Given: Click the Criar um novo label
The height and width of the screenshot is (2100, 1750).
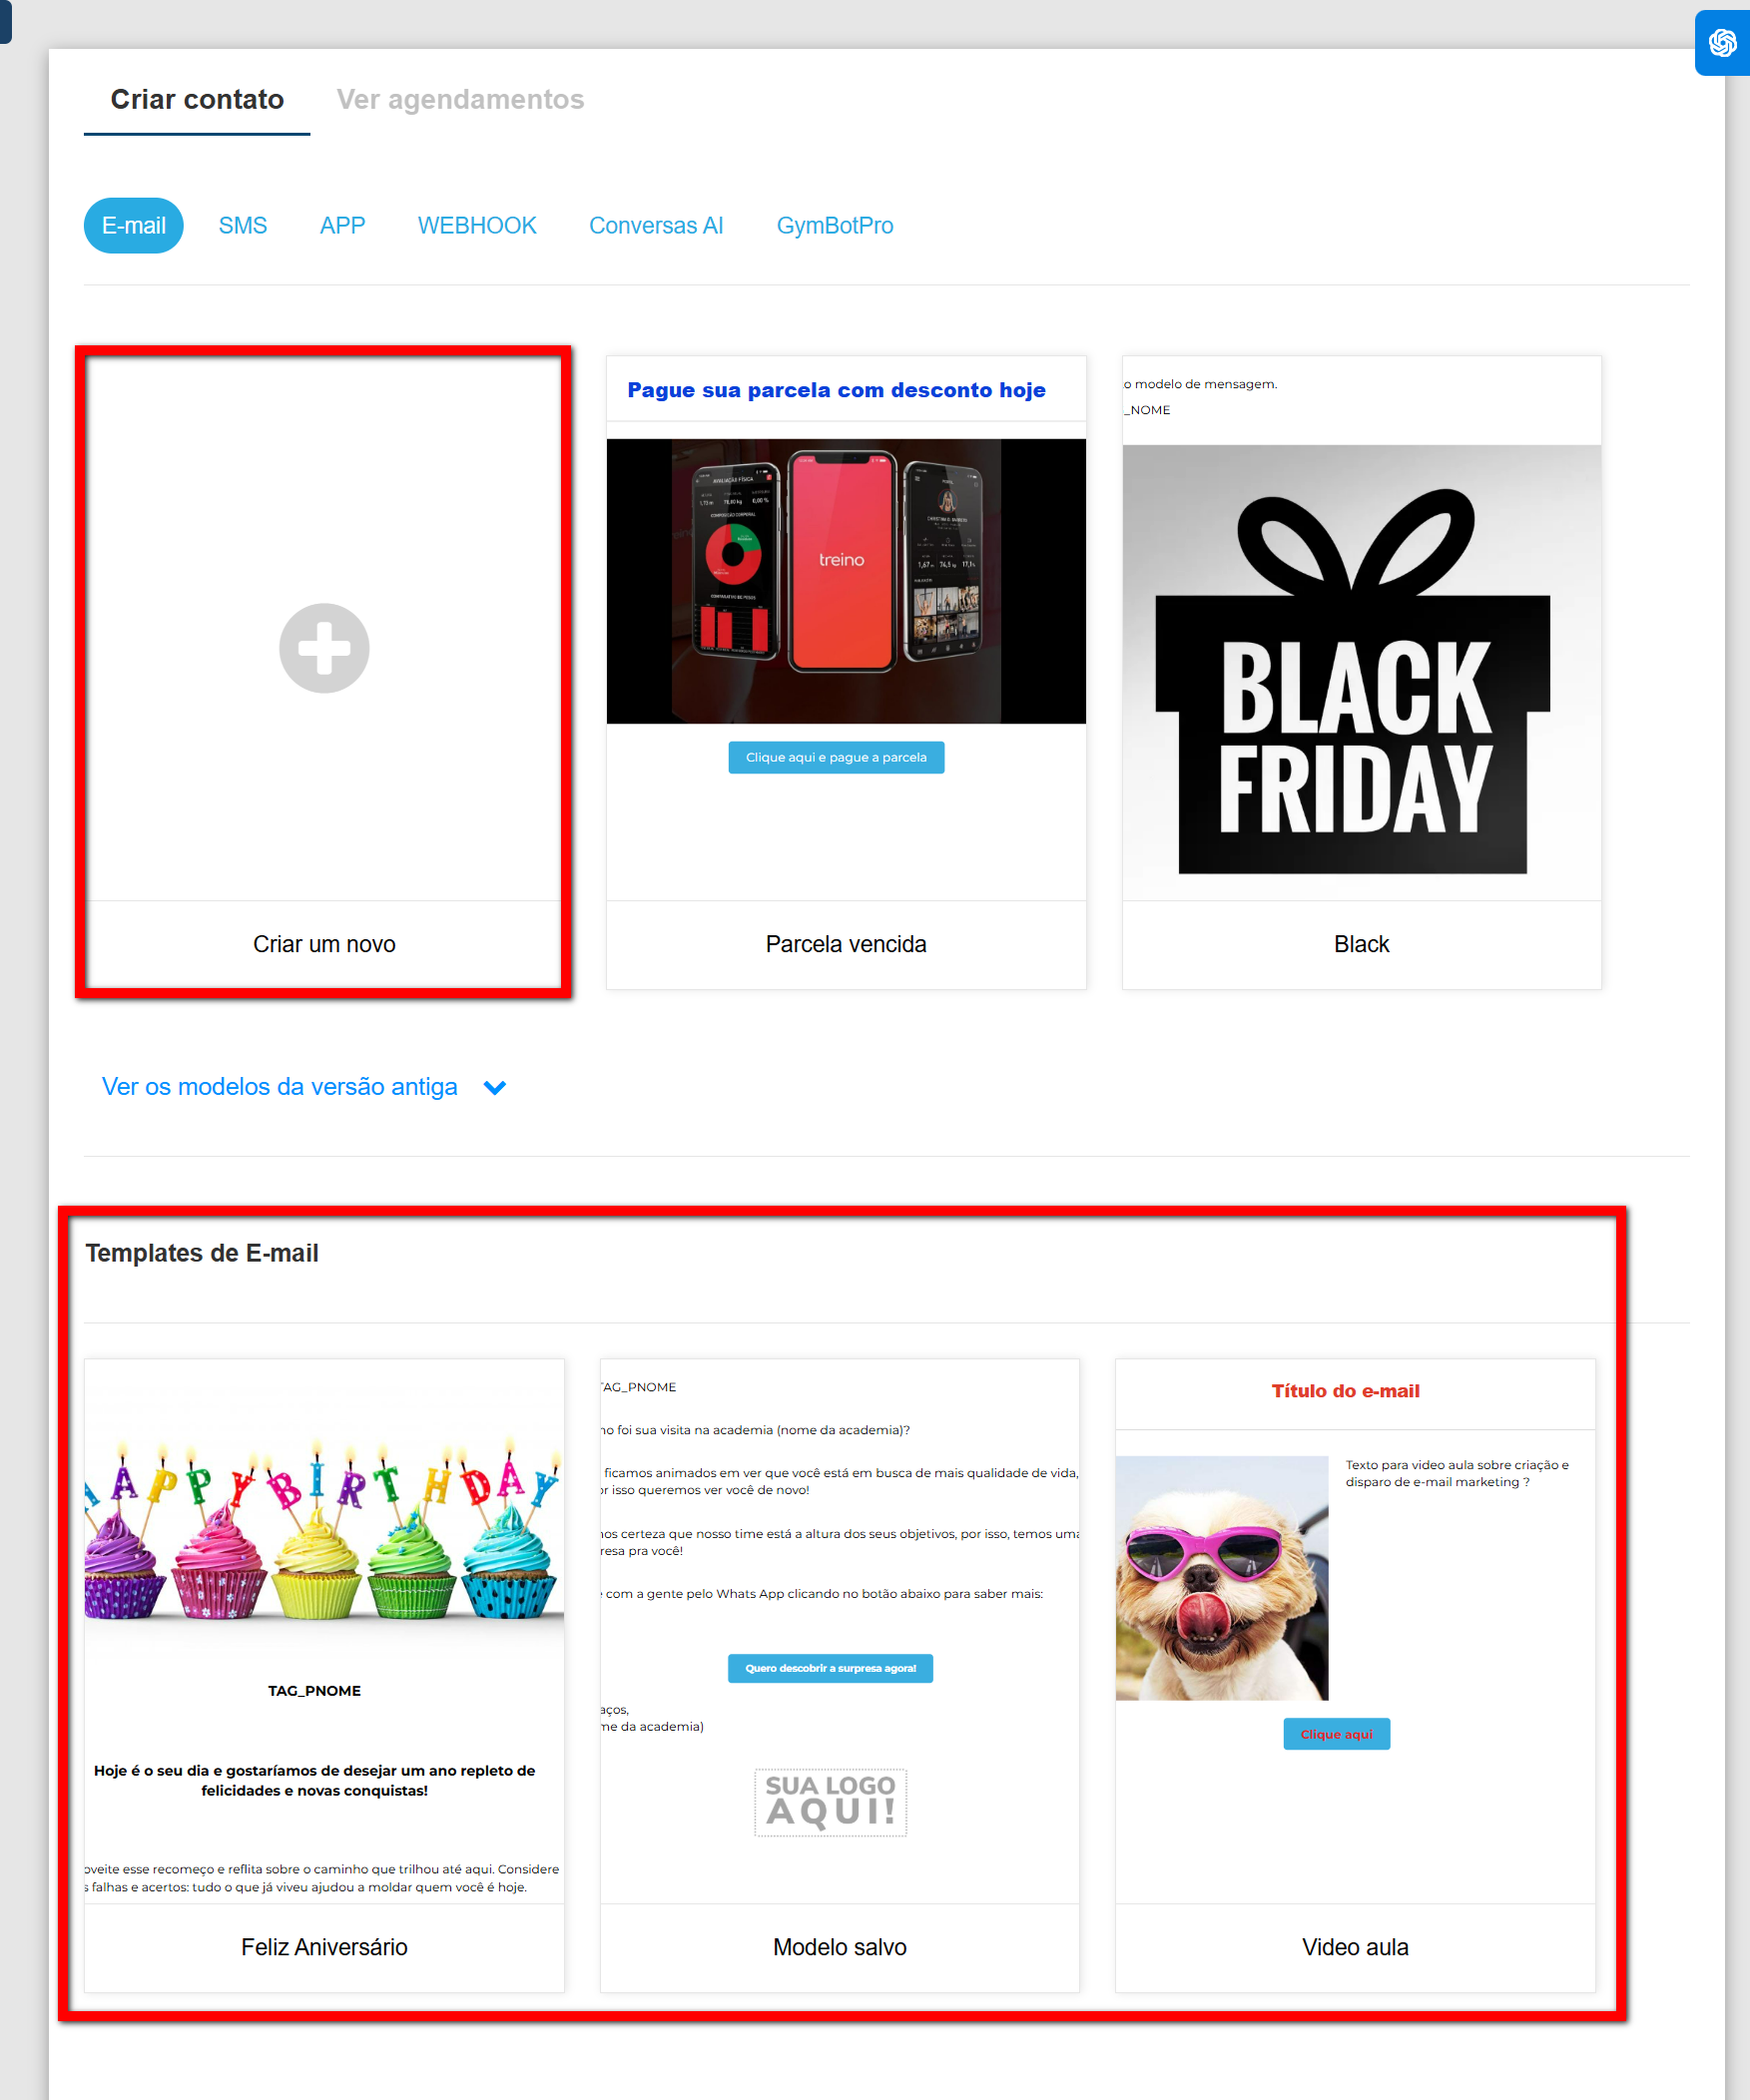Looking at the screenshot, I should click(x=324, y=944).
